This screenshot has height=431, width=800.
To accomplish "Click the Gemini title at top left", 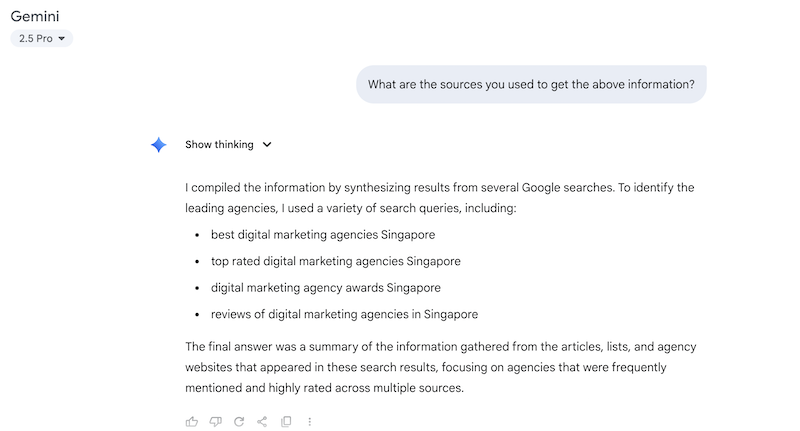I will (38, 16).
